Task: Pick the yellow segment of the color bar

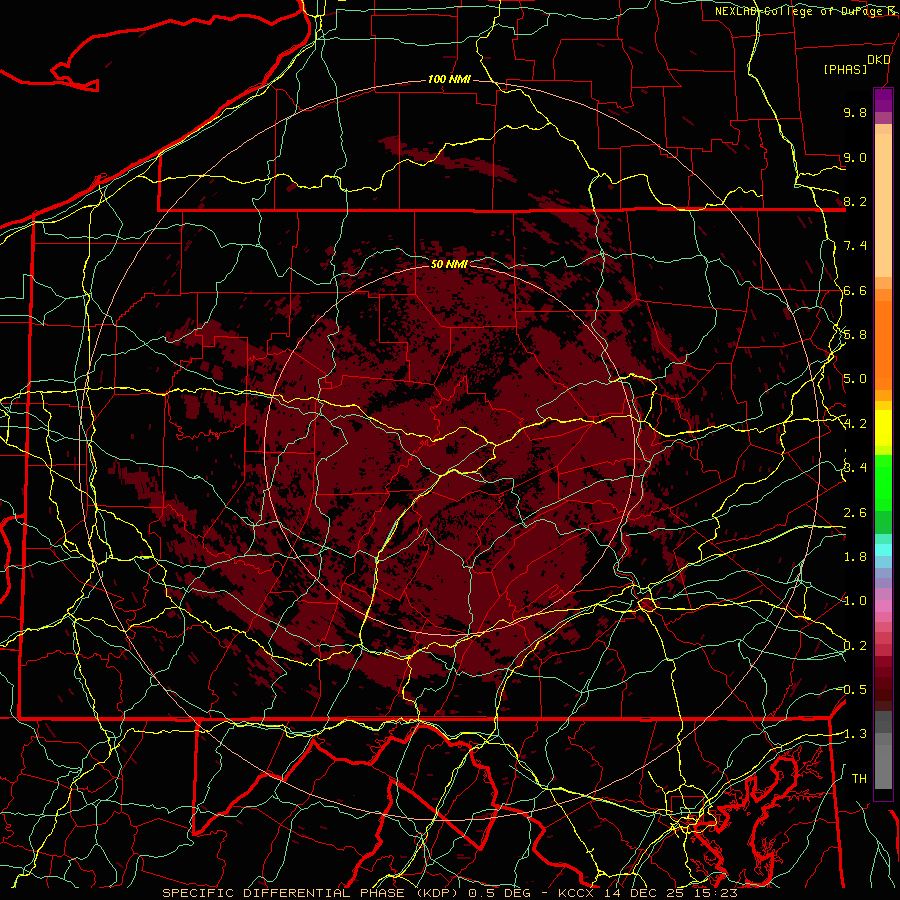Action: click(883, 428)
